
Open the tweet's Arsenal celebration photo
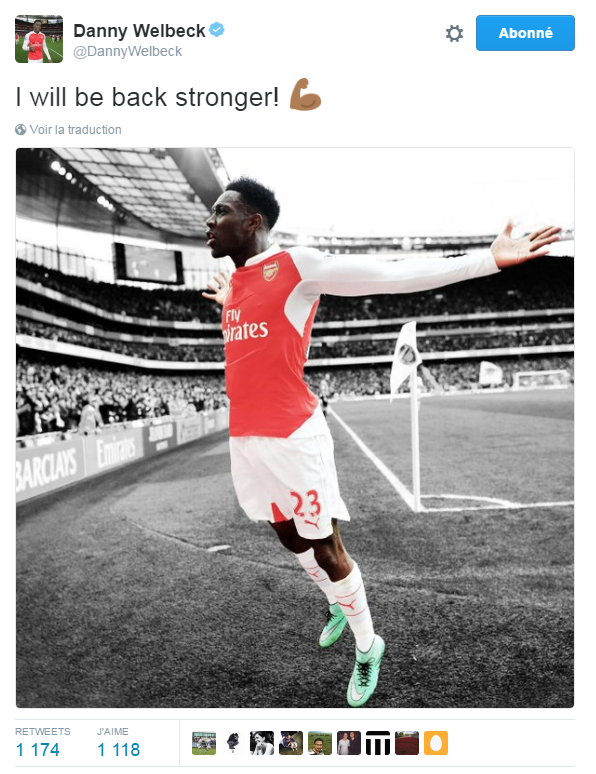[295, 427]
